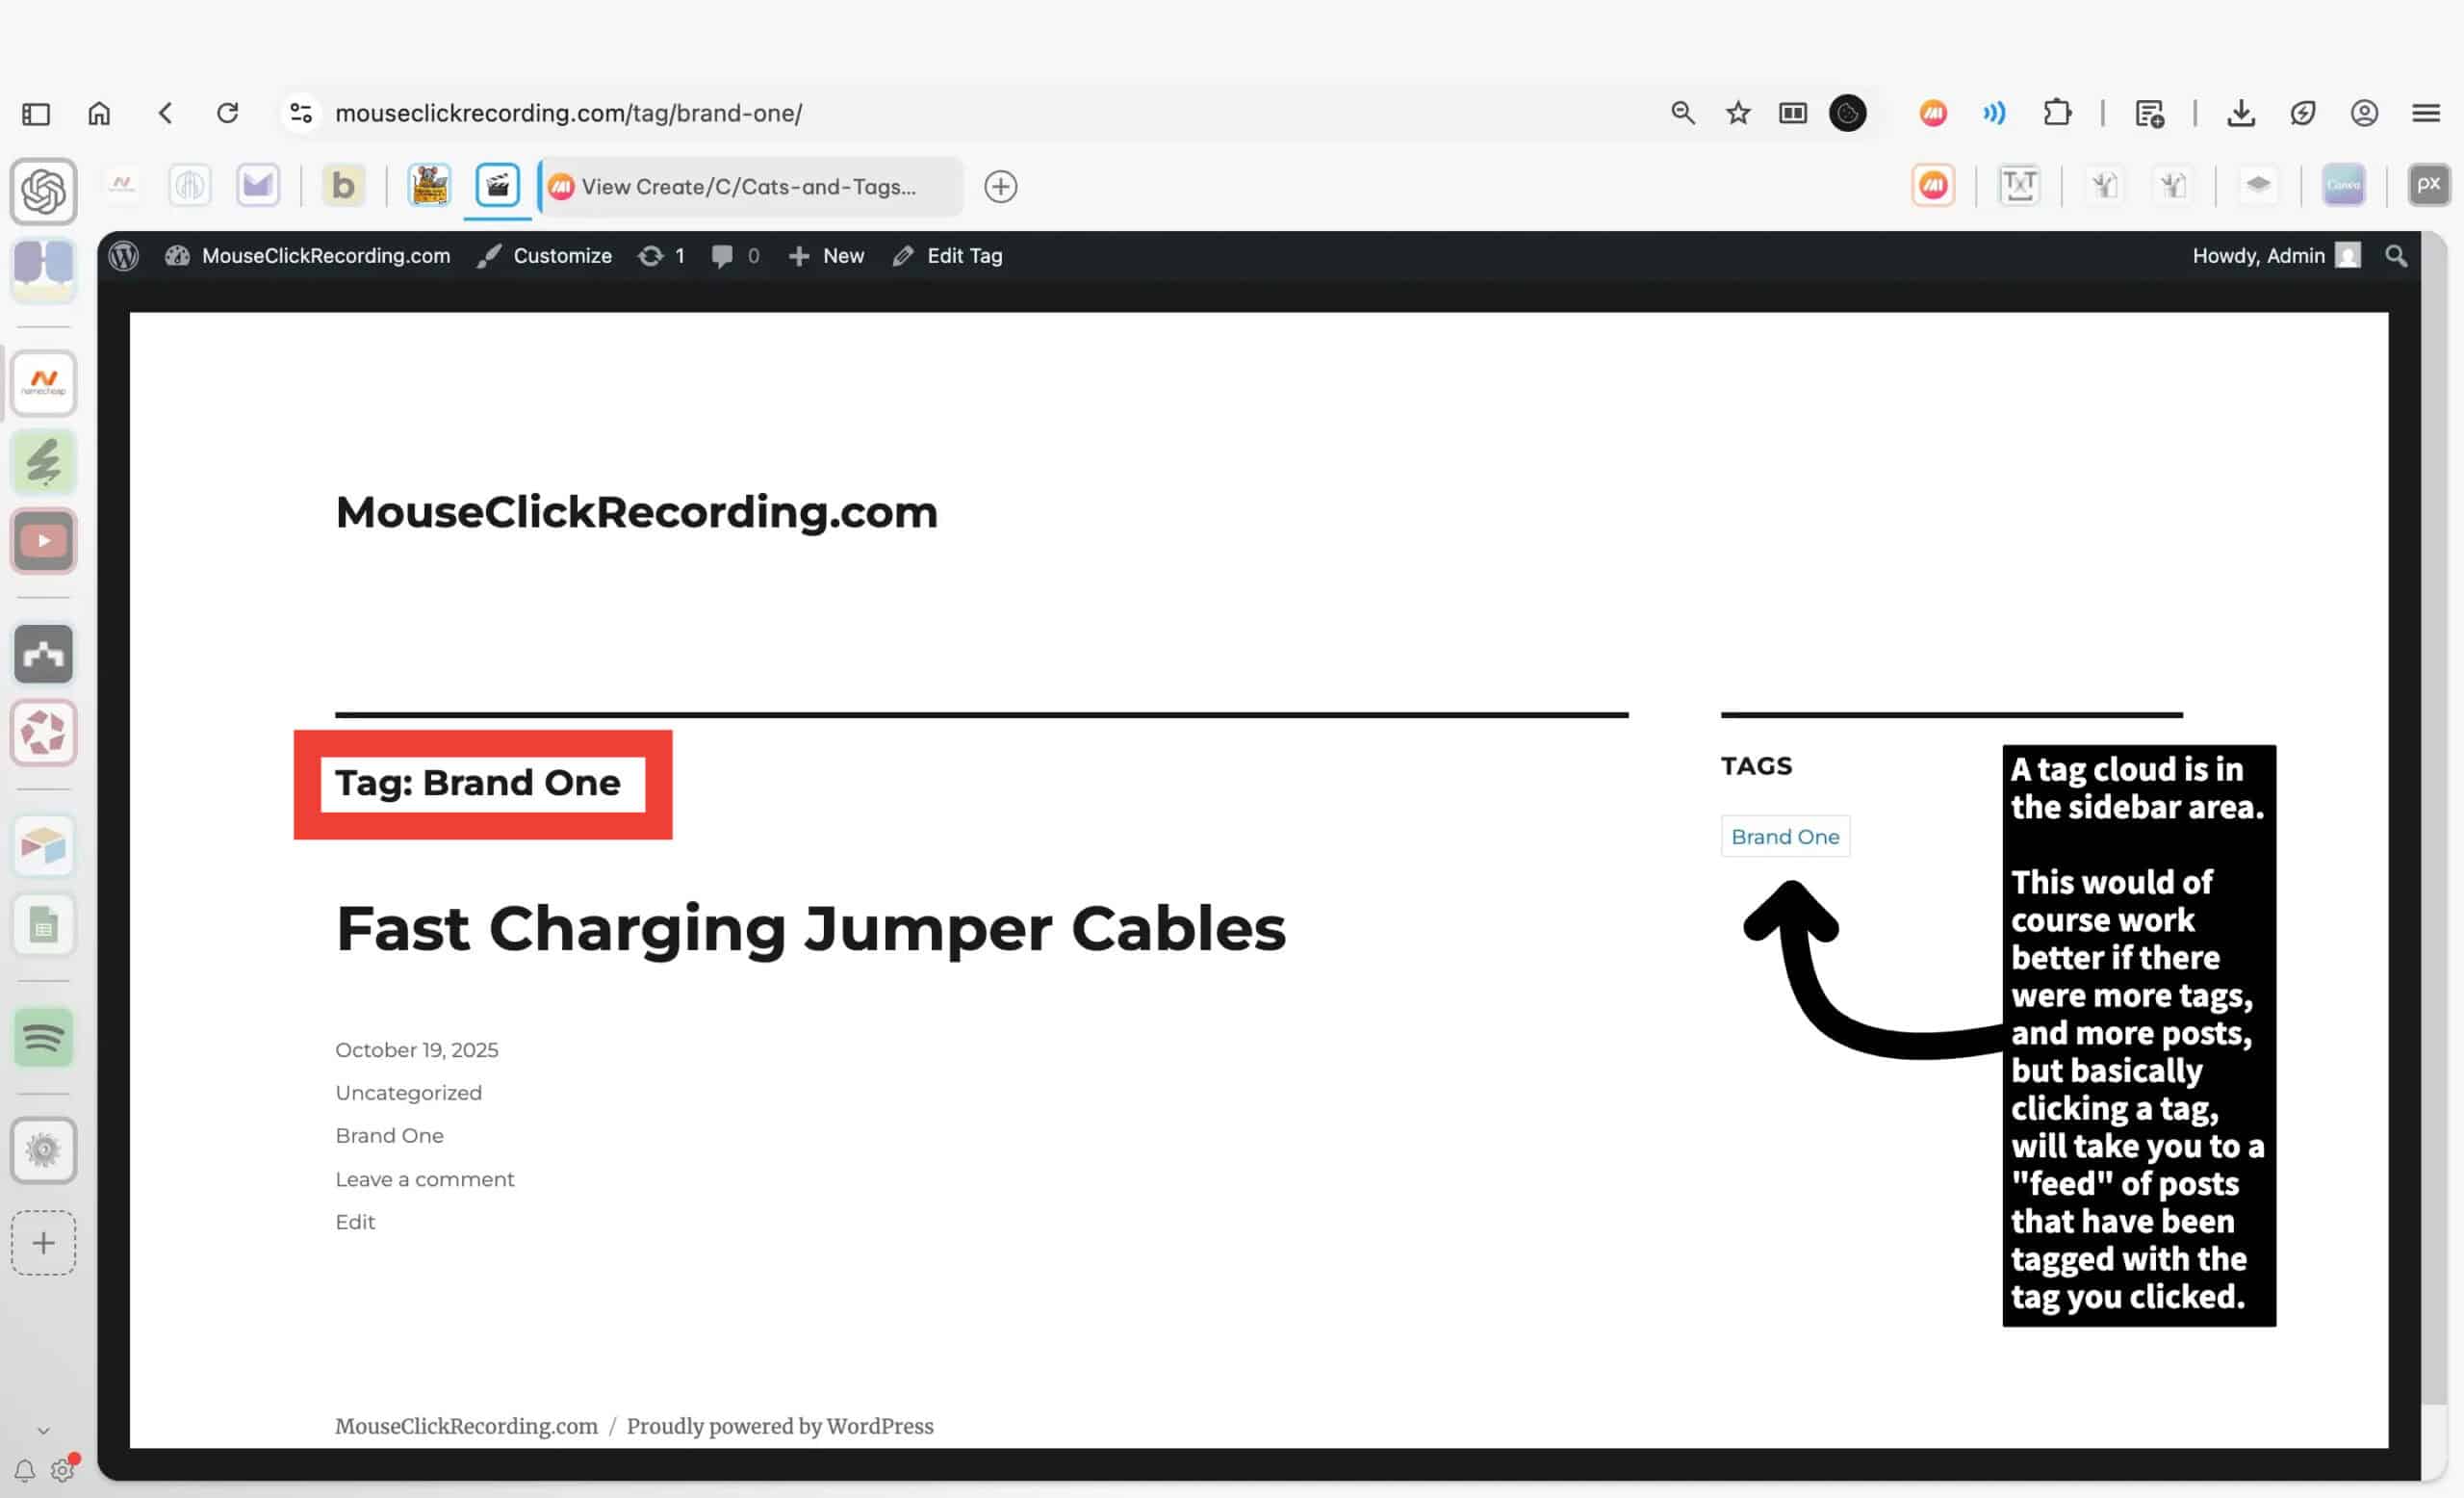Click the admin bar search magnifier

2395,256
